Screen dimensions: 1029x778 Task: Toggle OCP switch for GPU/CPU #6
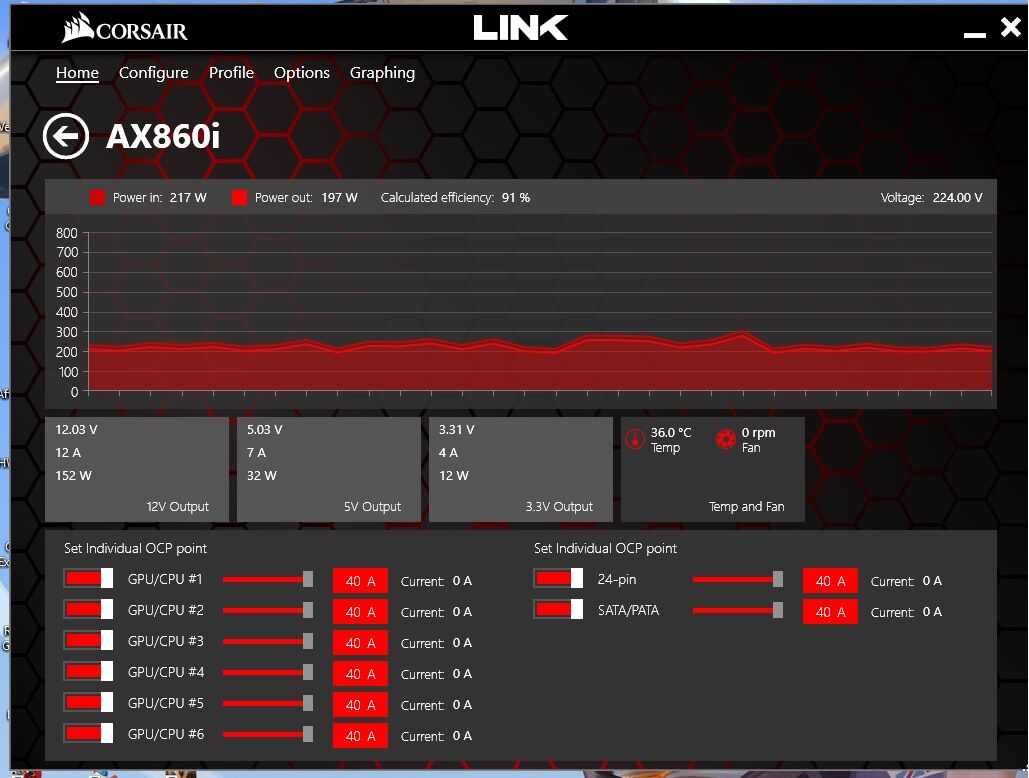[89, 733]
